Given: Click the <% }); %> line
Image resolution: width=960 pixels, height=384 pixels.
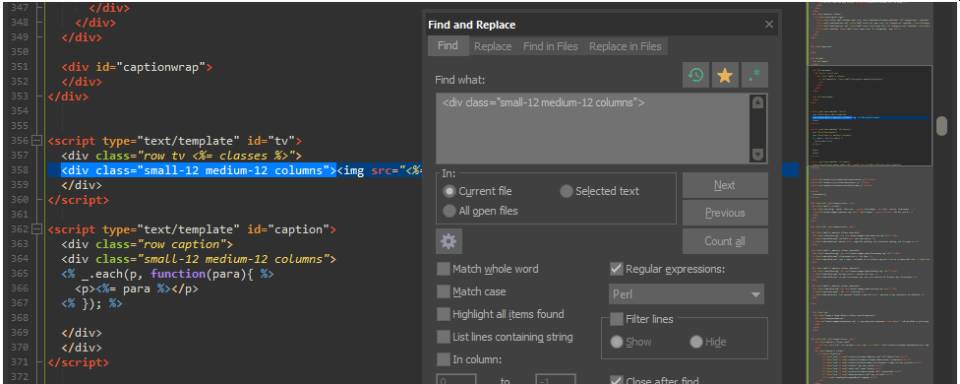Looking at the screenshot, I should [92, 303].
